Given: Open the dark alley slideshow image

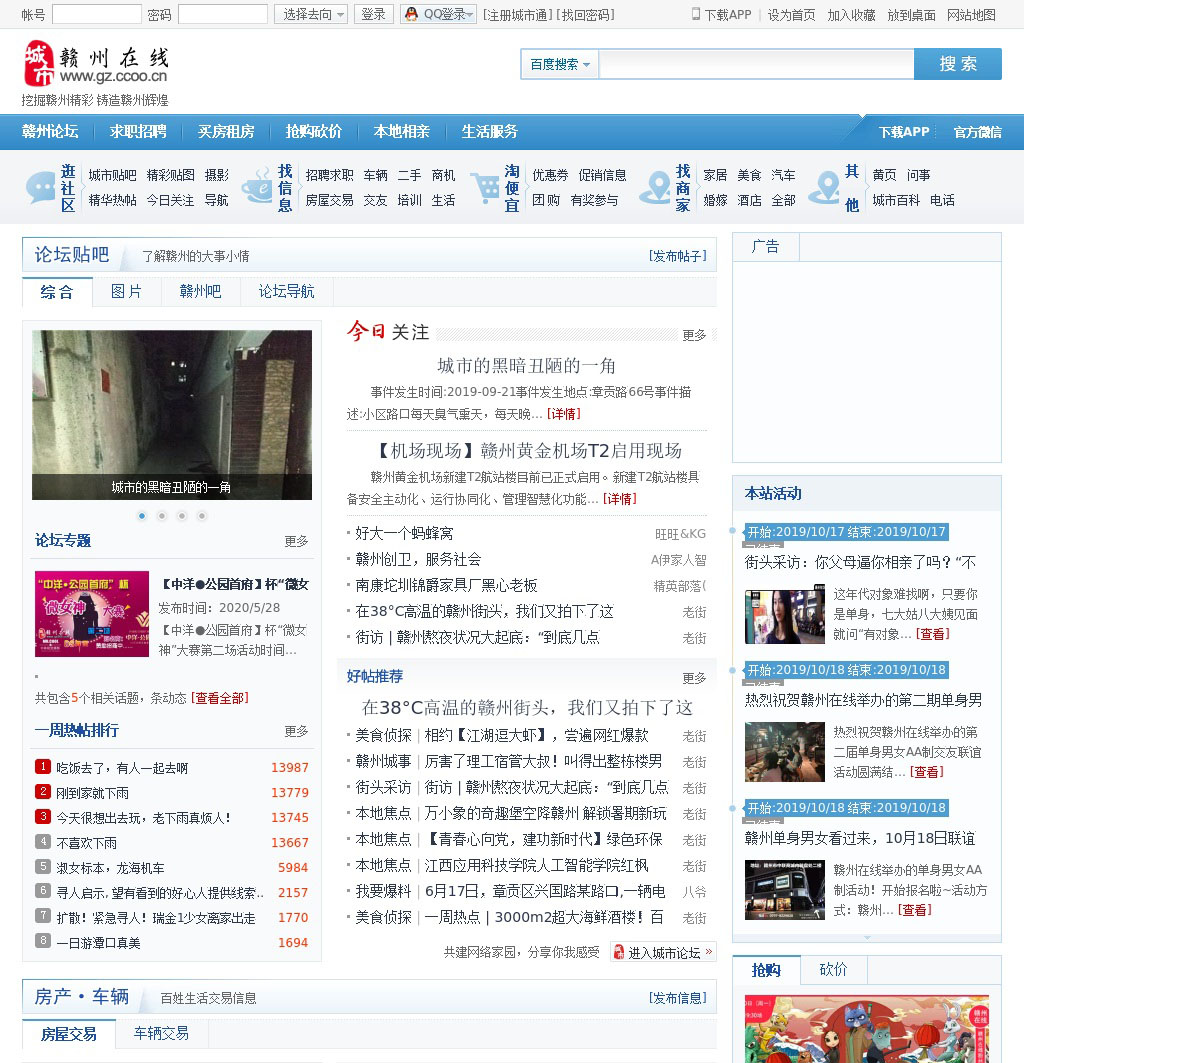Looking at the screenshot, I should tap(172, 414).
